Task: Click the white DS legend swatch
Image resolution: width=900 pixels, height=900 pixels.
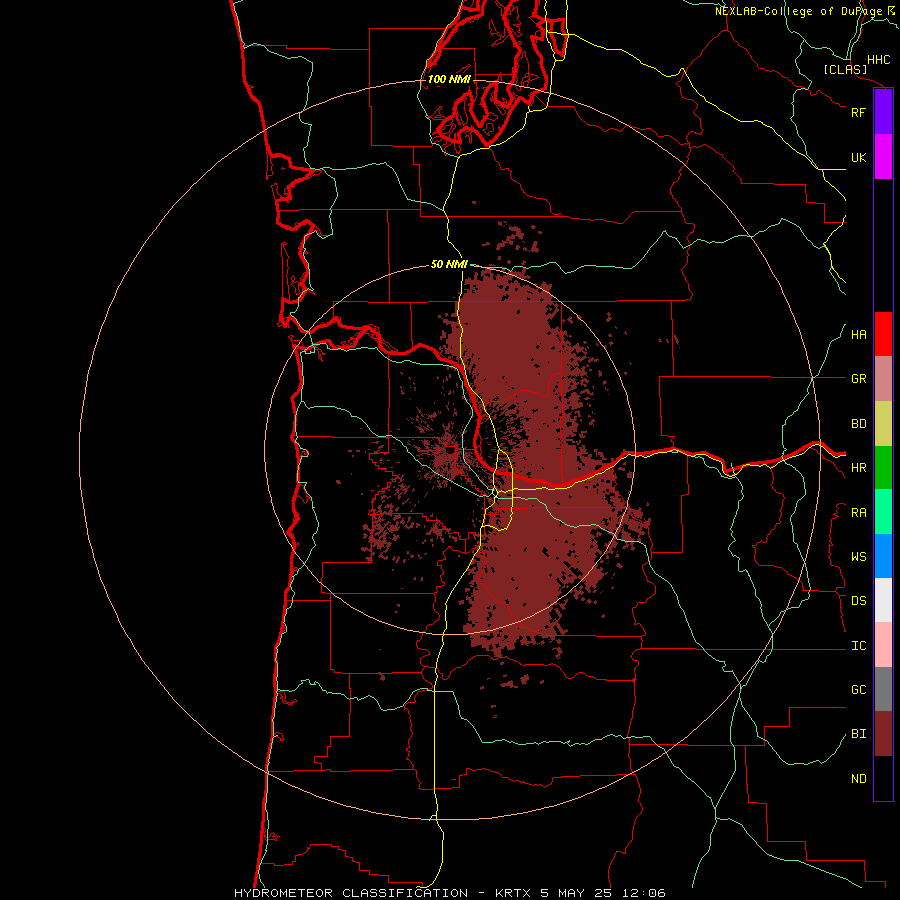Action: pos(883,600)
